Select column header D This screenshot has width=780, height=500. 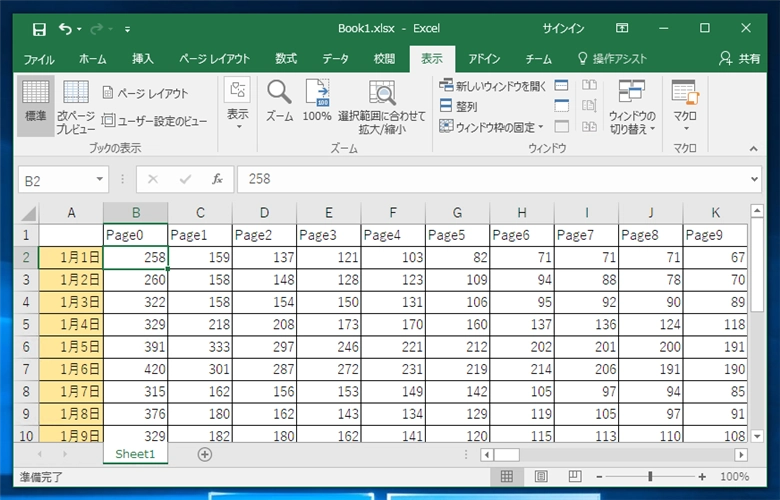point(264,213)
